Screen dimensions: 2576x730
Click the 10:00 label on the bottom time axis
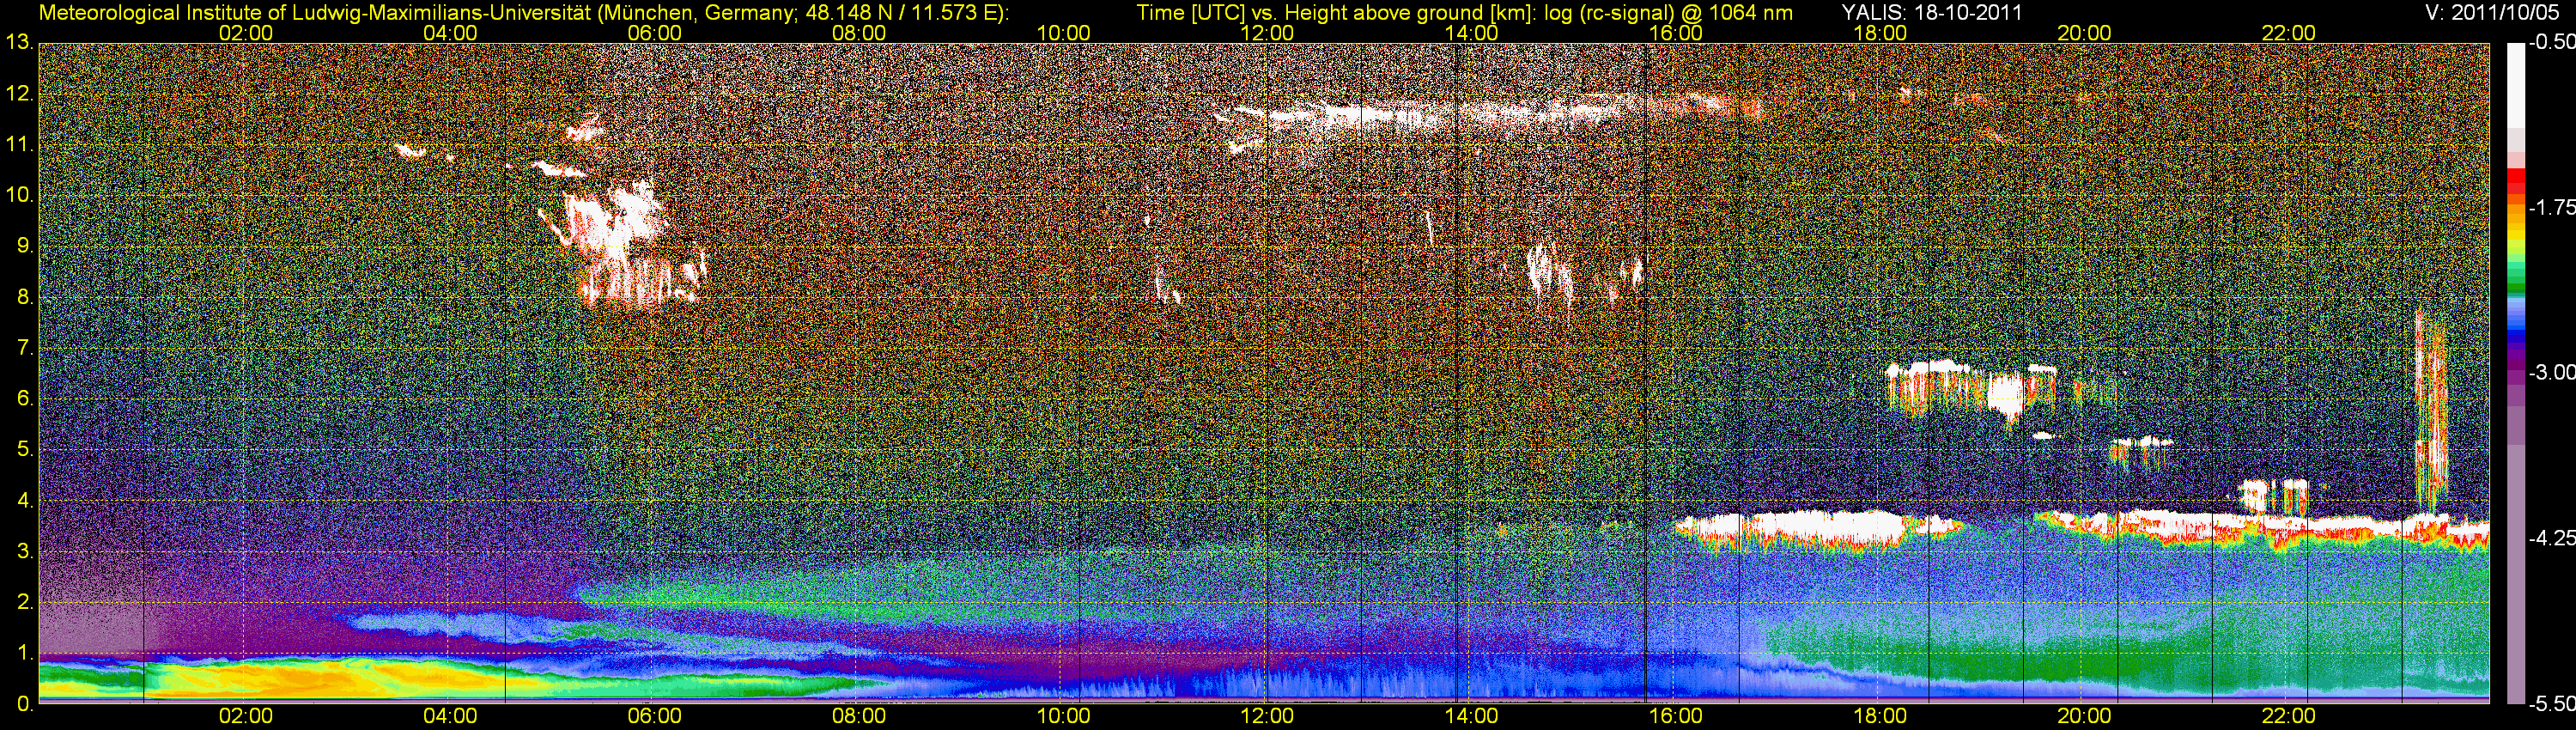(1063, 716)
